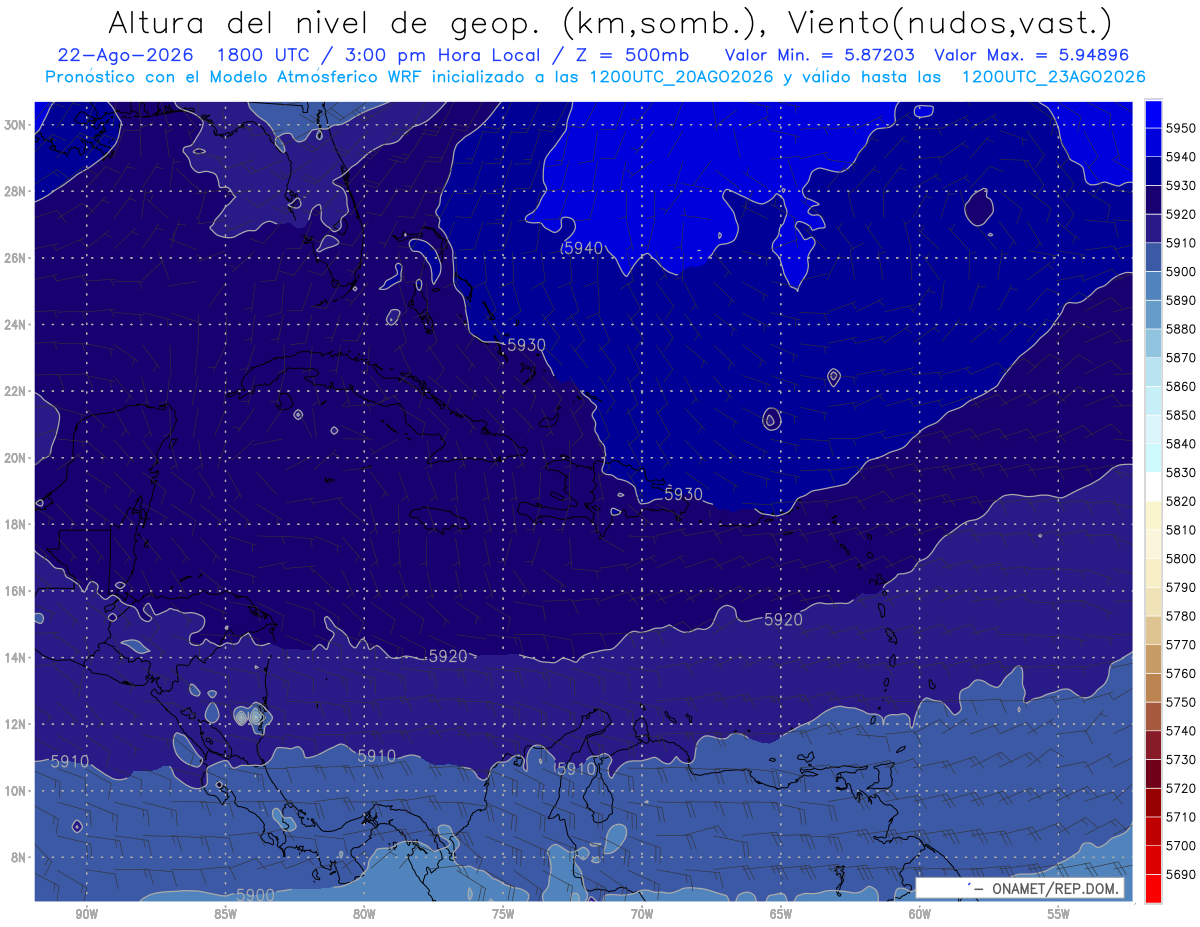Click the 85W longitude axis label
The height and width of the screenshot is (927, 1200).
[x=225, y=915]
